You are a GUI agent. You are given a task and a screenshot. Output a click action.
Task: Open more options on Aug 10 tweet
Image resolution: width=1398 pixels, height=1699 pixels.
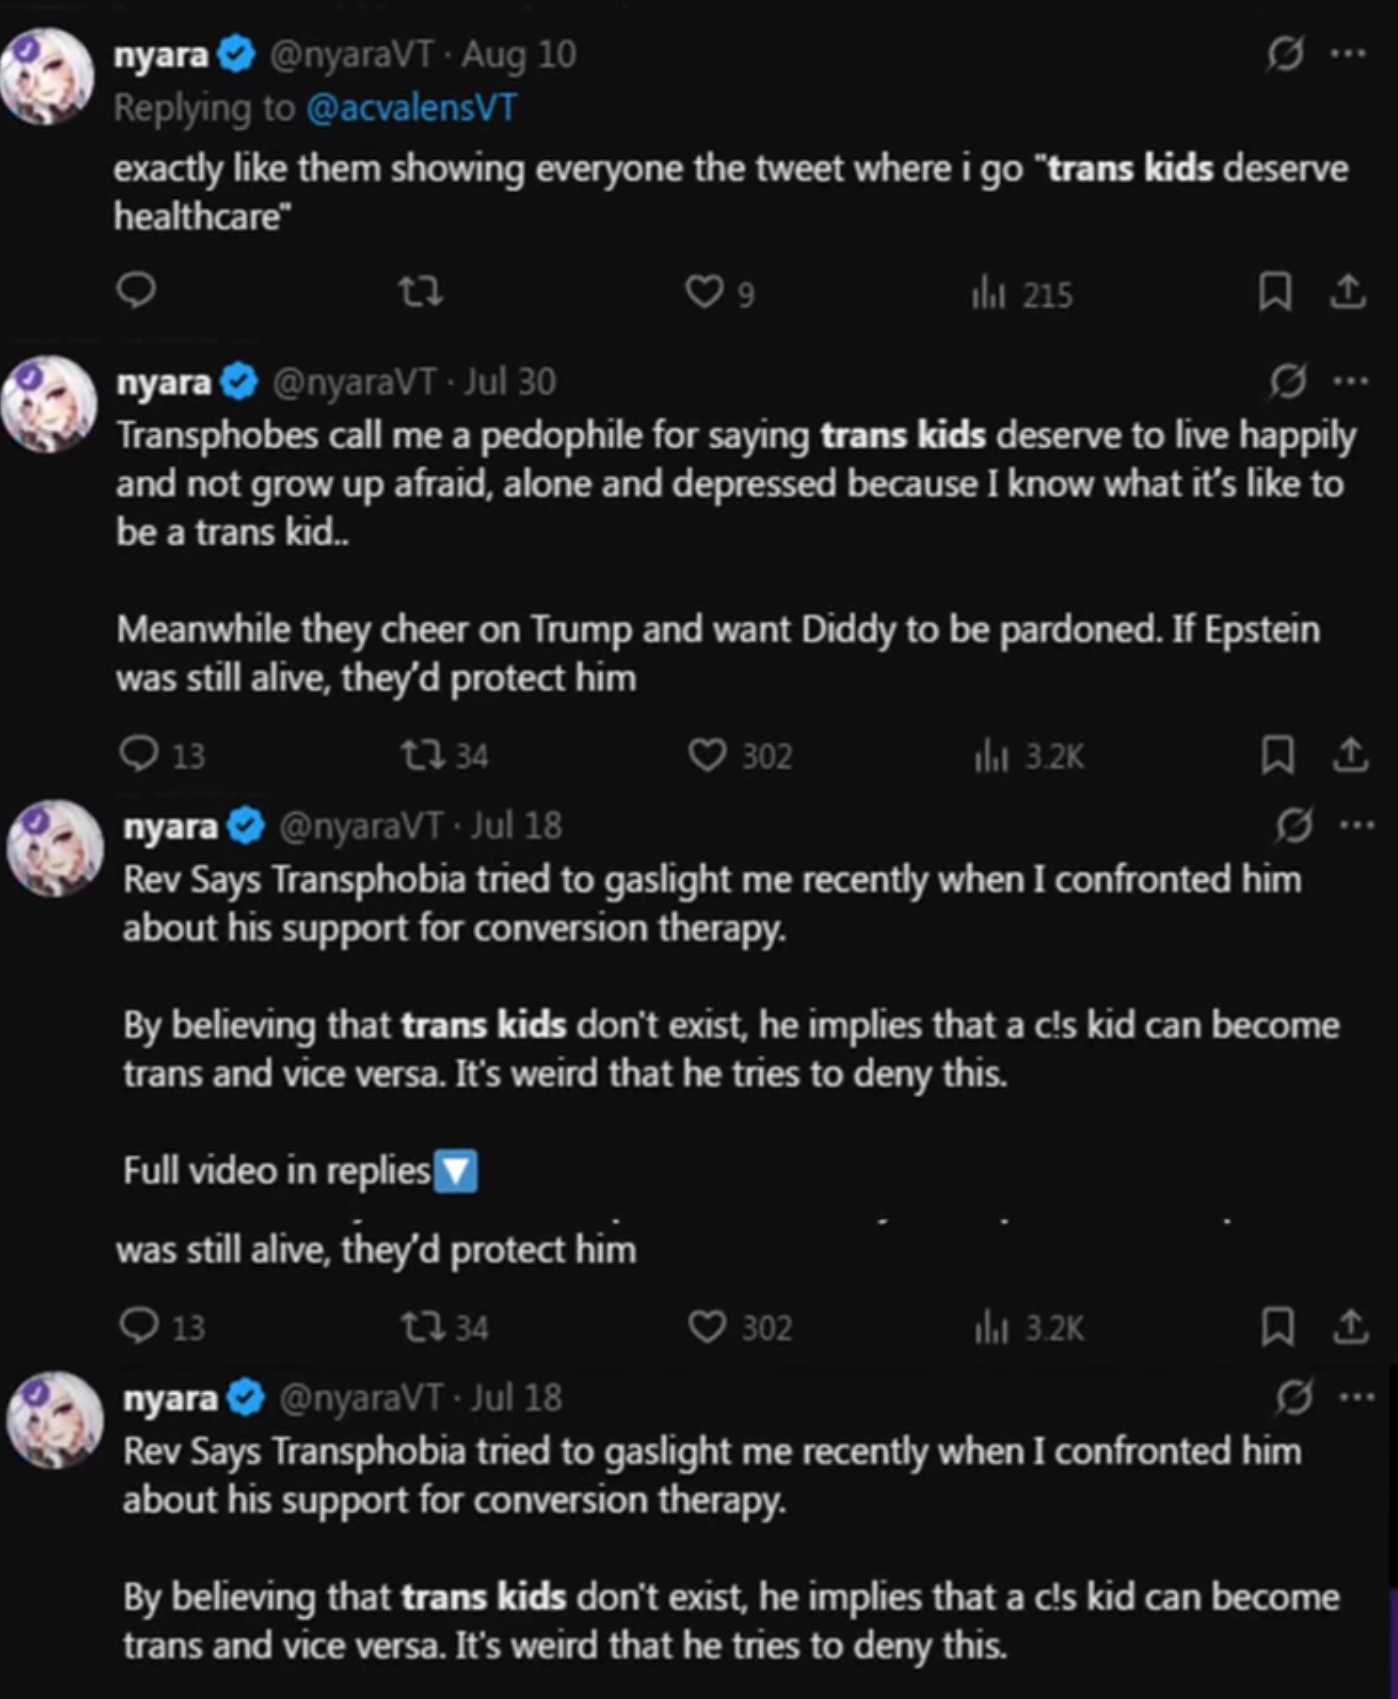pyautogui.click(x=1348, y=53)
